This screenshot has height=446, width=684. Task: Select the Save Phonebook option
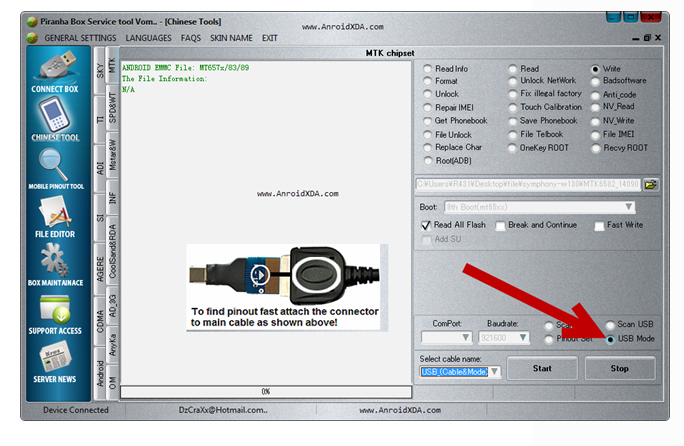512,121
